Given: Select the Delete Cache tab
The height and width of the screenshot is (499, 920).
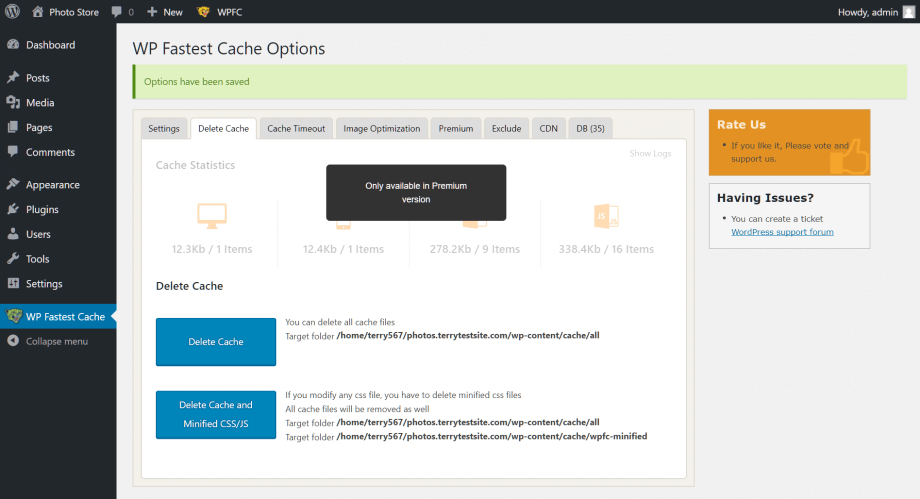Looking at the screenshot, I should click(224, 129).
